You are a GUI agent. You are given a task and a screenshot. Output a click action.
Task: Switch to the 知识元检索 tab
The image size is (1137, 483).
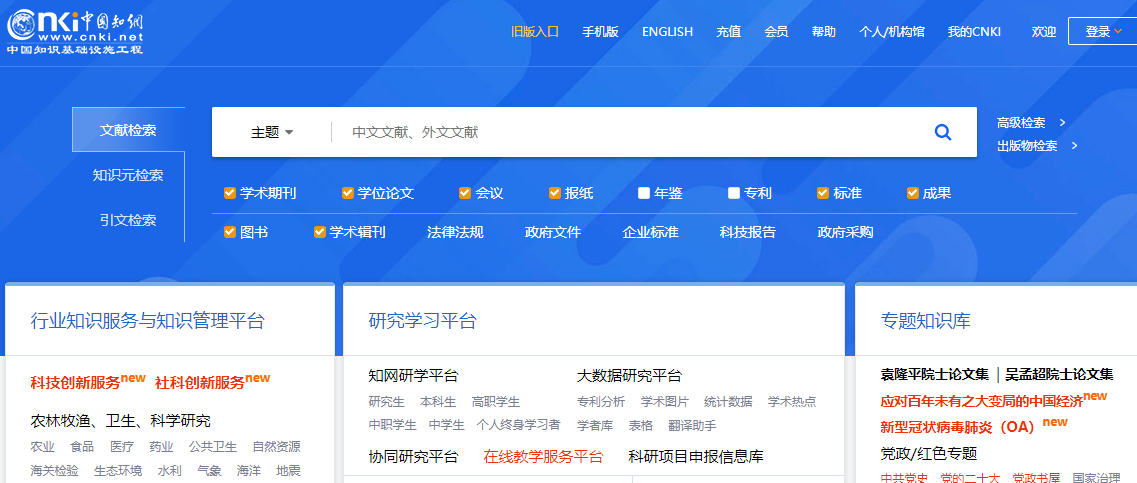128,175
